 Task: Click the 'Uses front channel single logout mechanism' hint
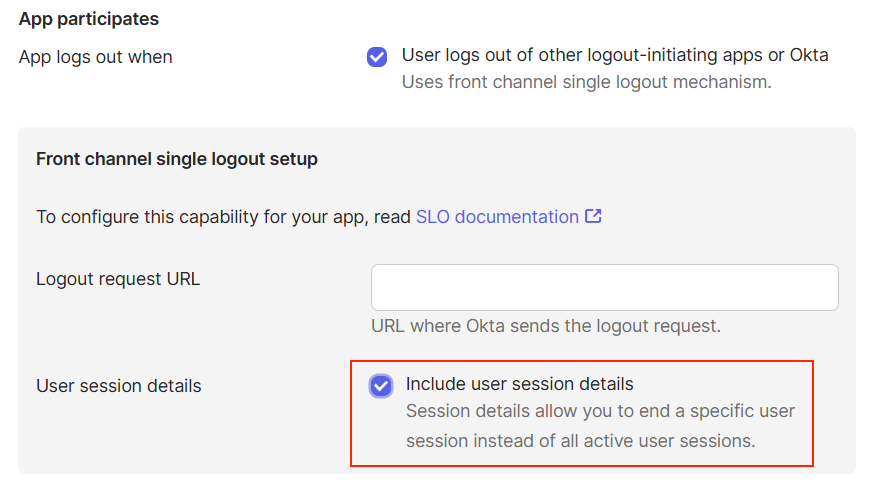point(586,82)
